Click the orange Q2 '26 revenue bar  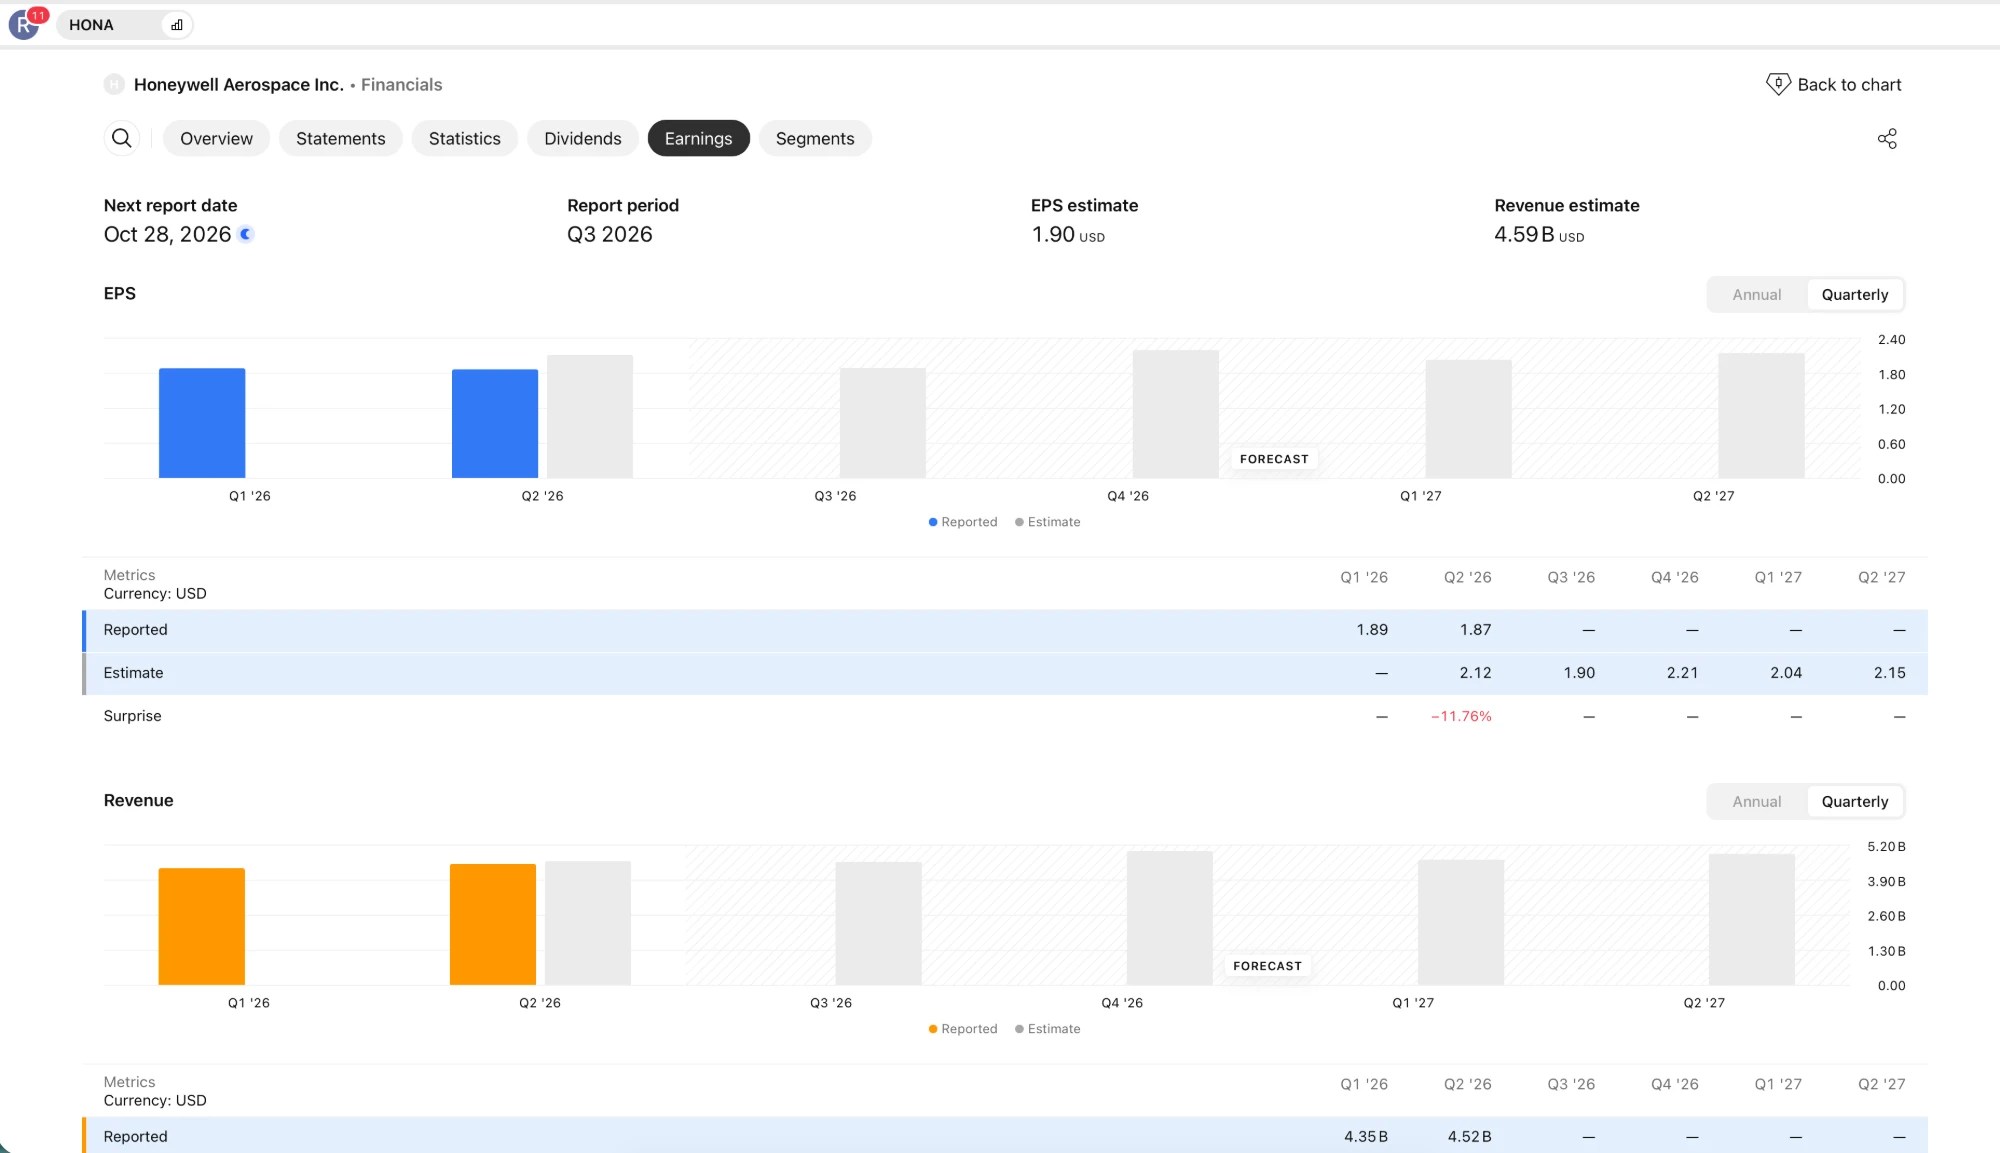point(493,925)
